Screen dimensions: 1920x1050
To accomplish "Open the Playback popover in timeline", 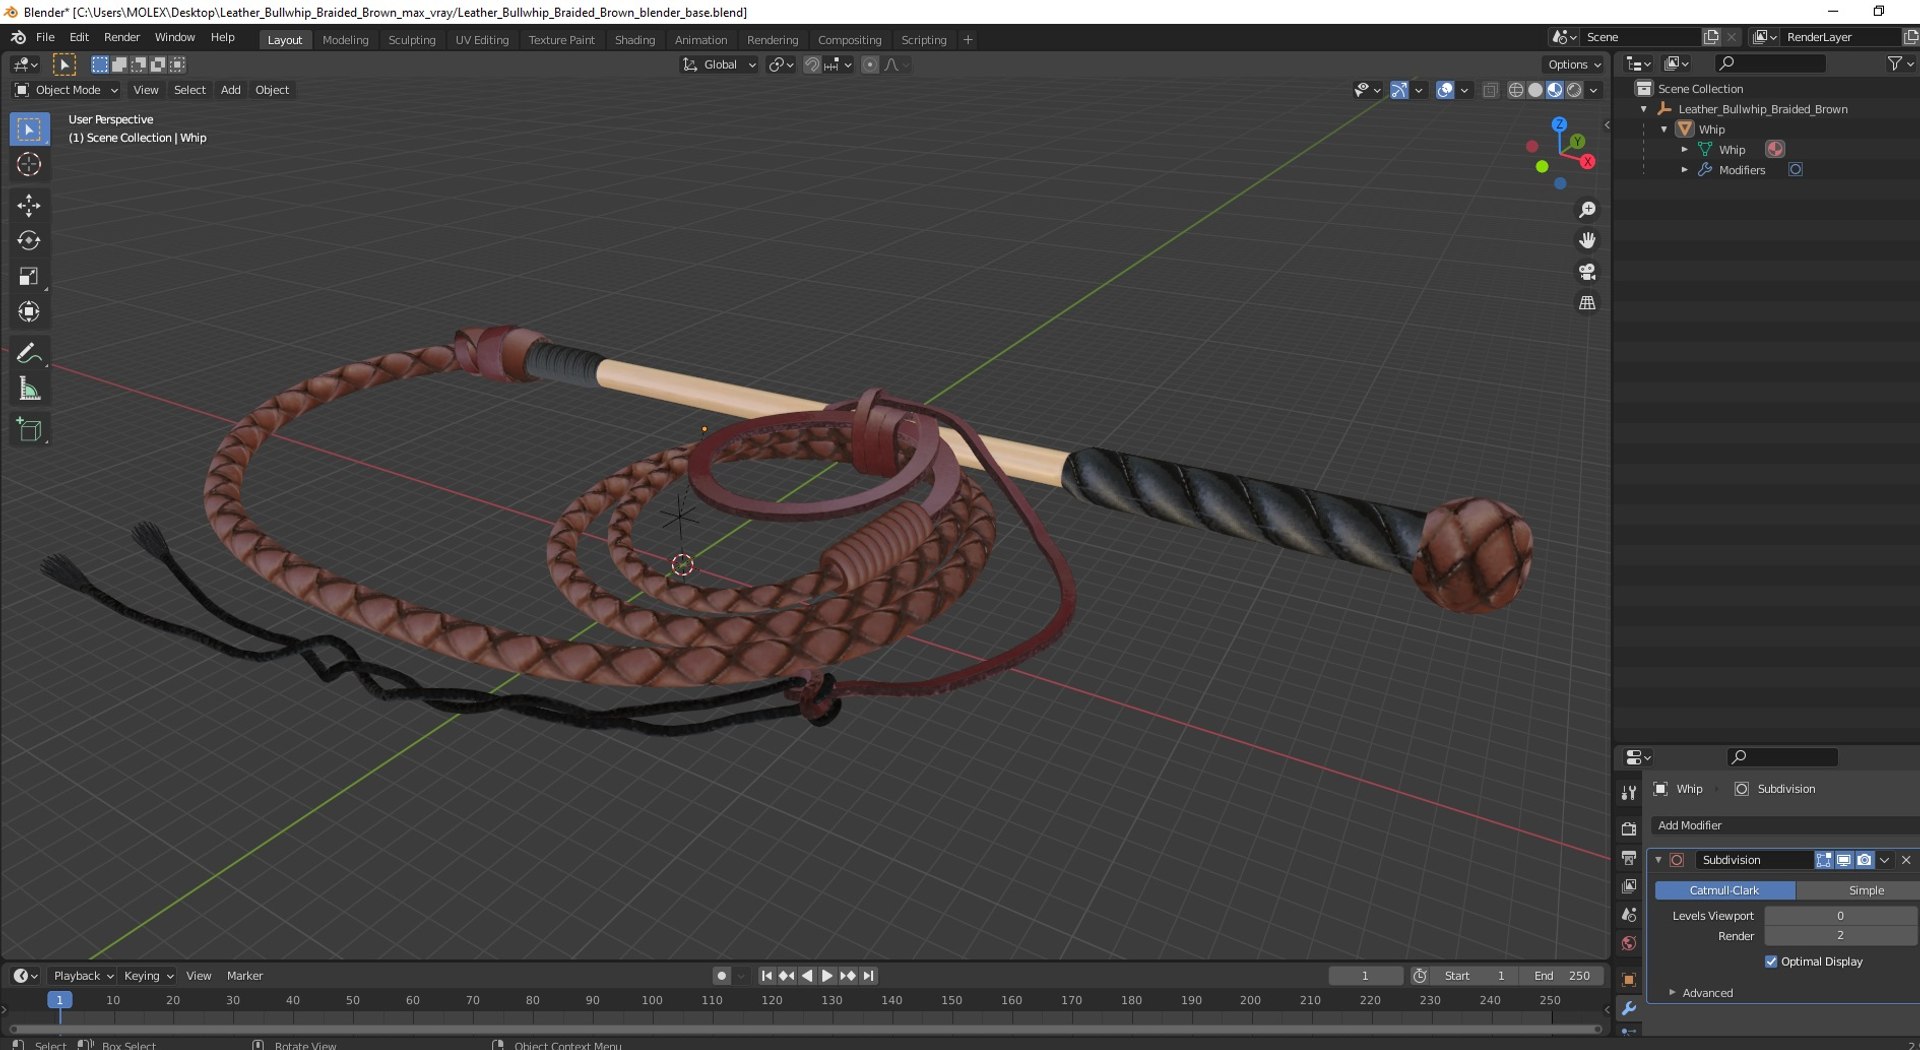I will (82, 976).
